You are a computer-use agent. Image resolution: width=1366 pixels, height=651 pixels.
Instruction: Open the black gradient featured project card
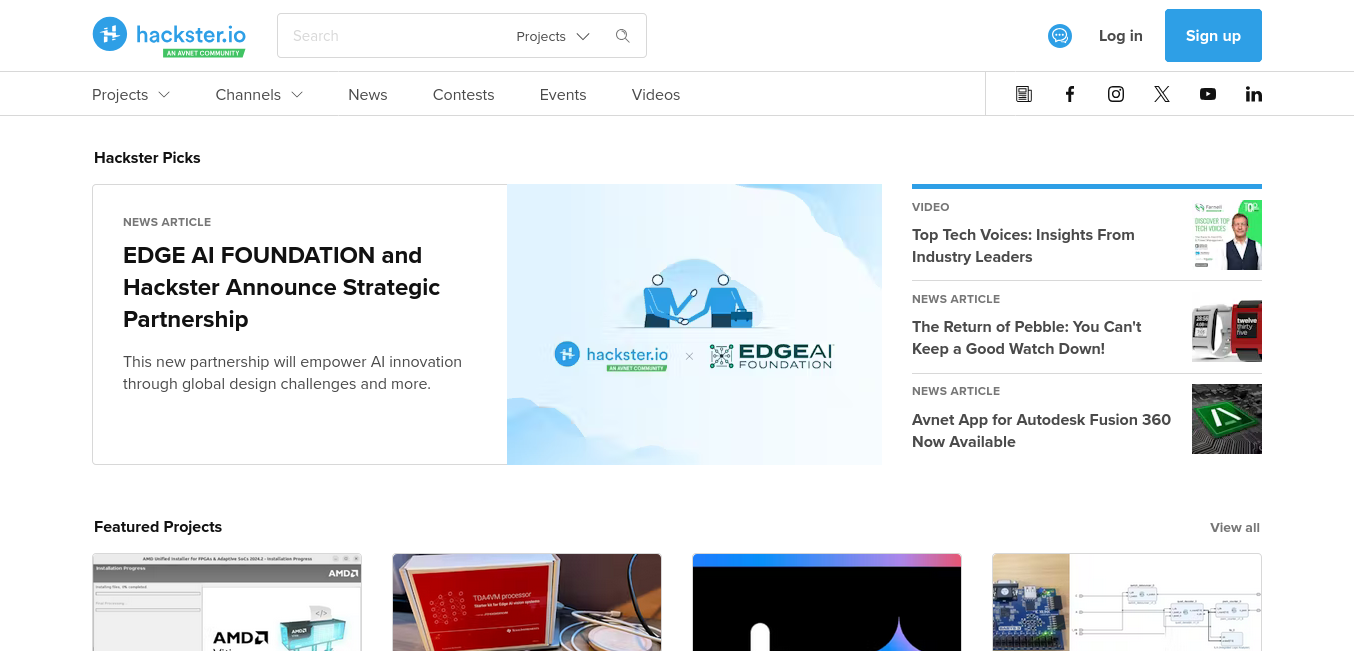click(x=827, y=602)
